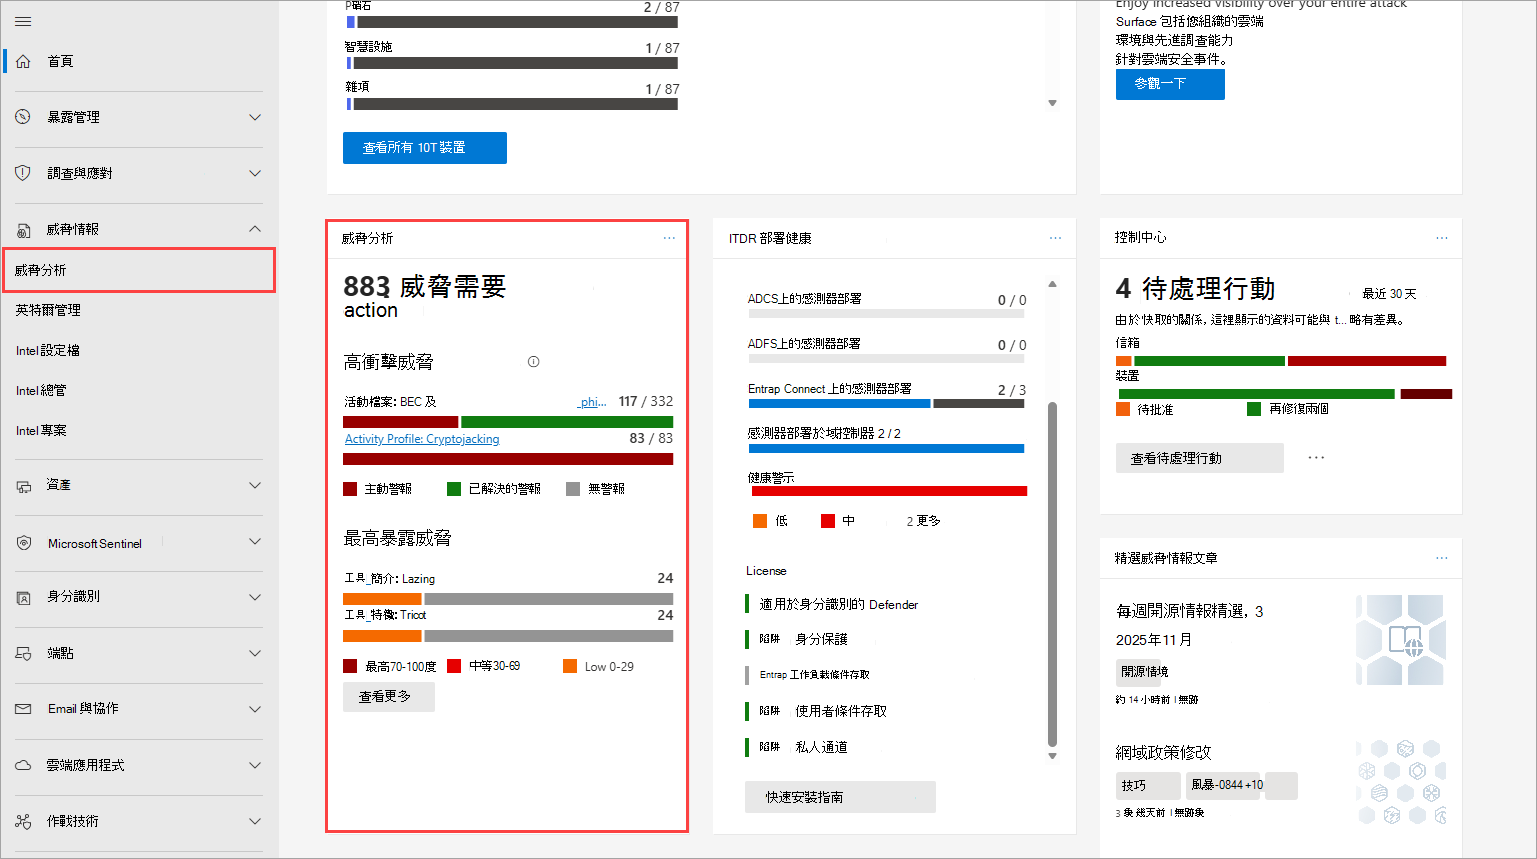Click the 暴露管理 sidebar icon

click(23, 117)
